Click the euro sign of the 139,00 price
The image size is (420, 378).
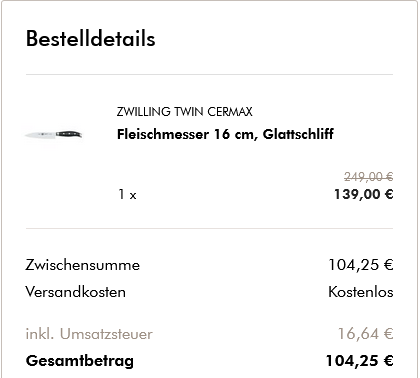click(x=389, y=194)
